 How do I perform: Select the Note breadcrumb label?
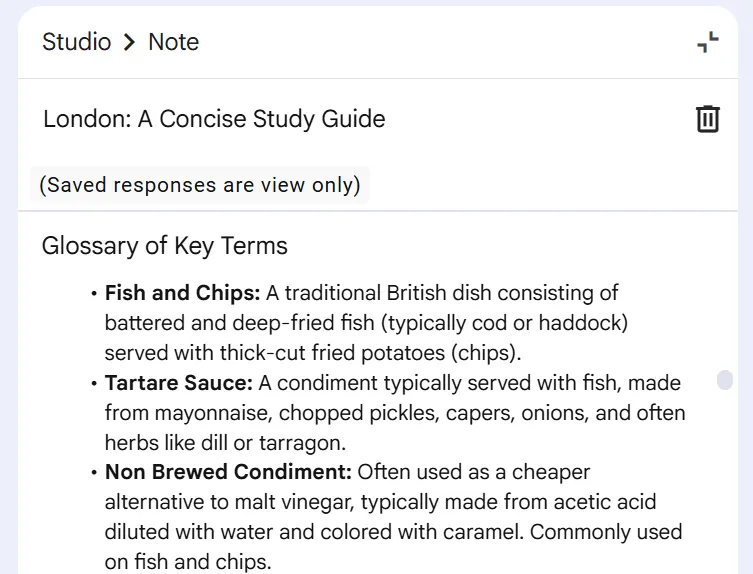click(173, 43)
